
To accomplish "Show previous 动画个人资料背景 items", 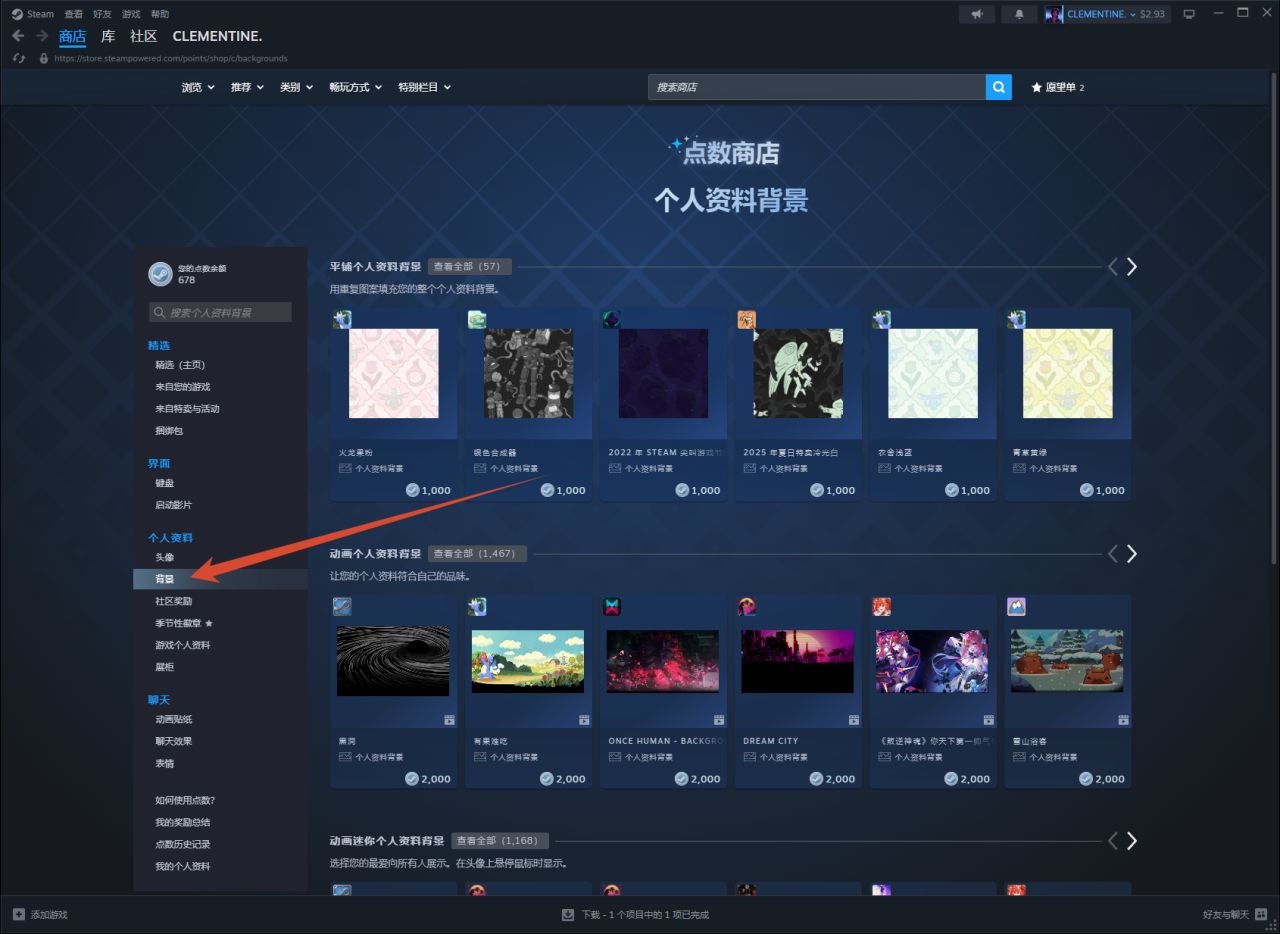I will coord(1113,553).
